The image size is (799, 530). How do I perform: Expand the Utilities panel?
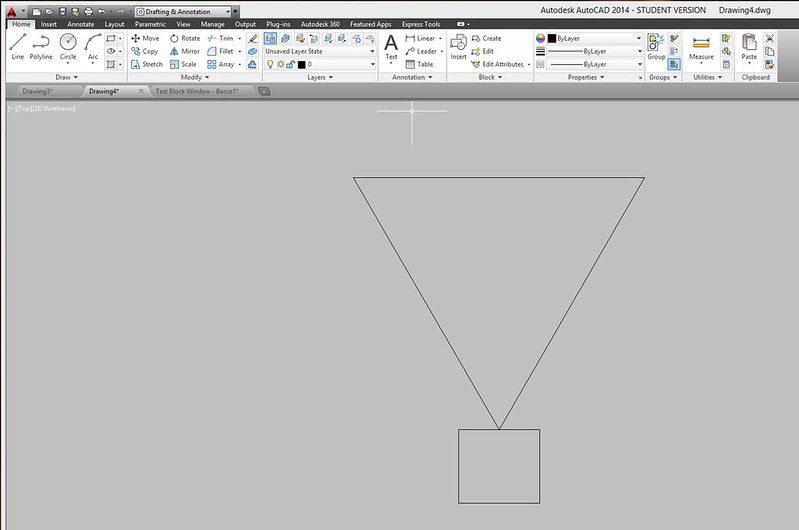(707, 77)
